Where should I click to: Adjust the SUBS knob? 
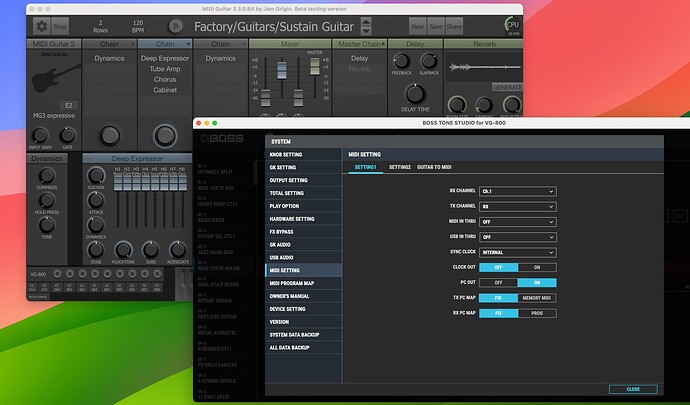(x=150, y=250)
